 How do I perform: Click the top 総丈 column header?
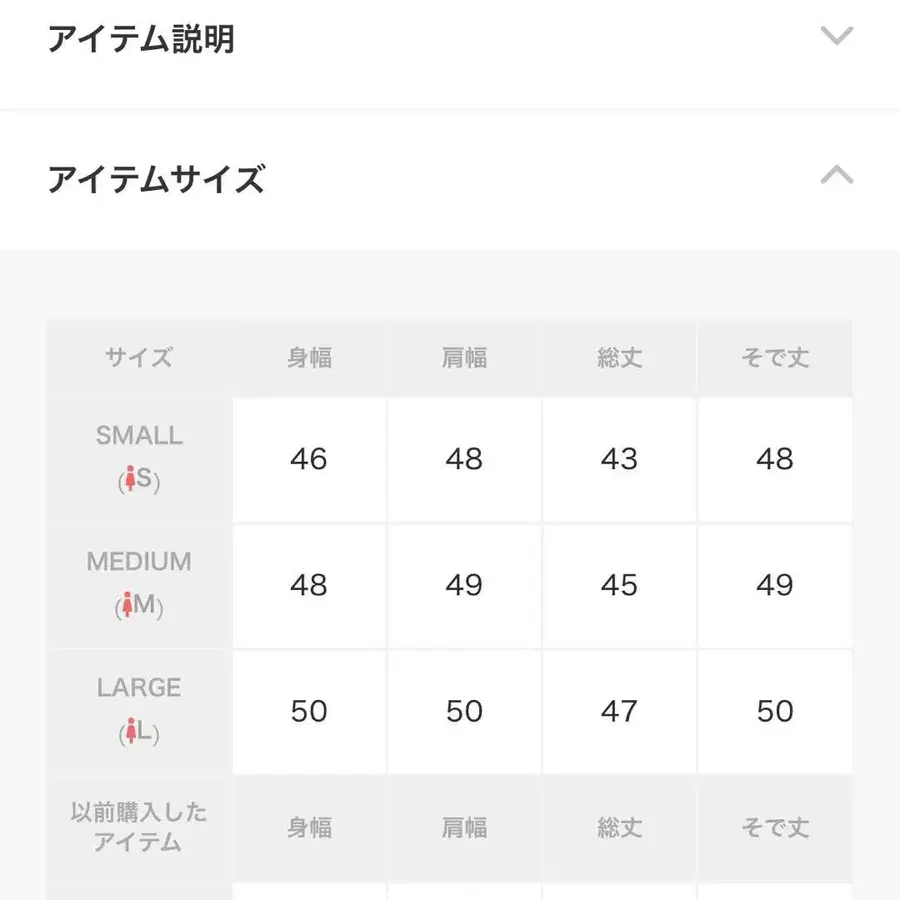[x=619, y=358]
